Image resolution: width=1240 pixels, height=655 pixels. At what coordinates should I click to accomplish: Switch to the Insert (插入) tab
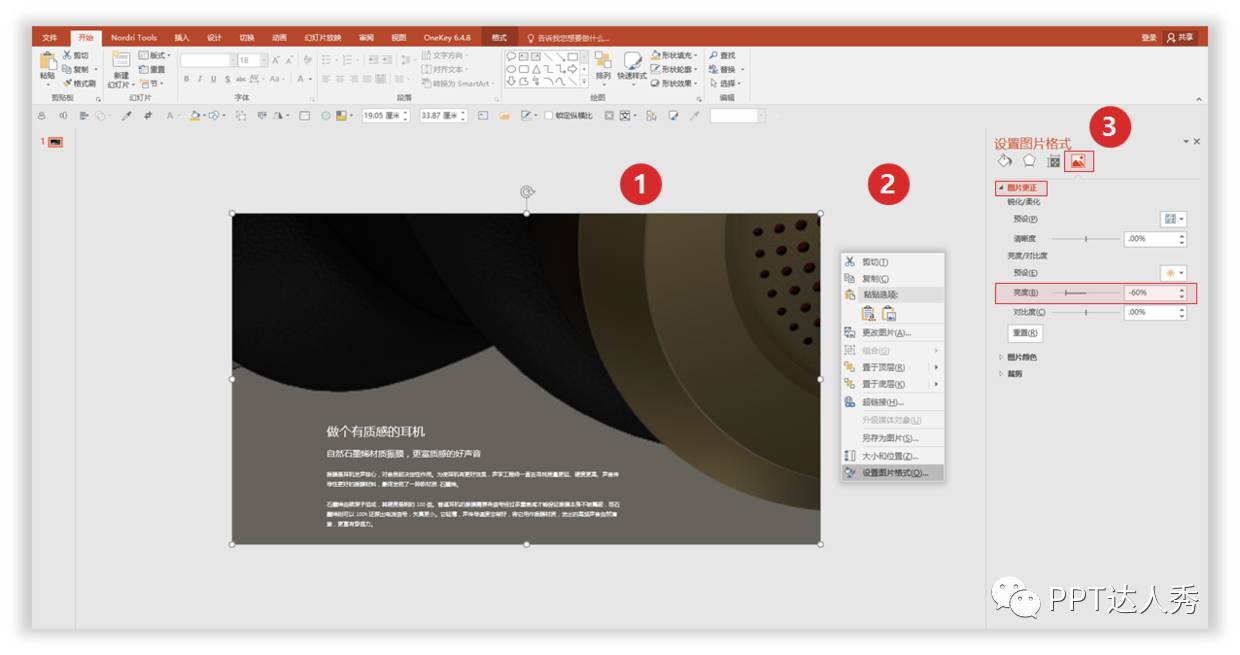(181, 37)
